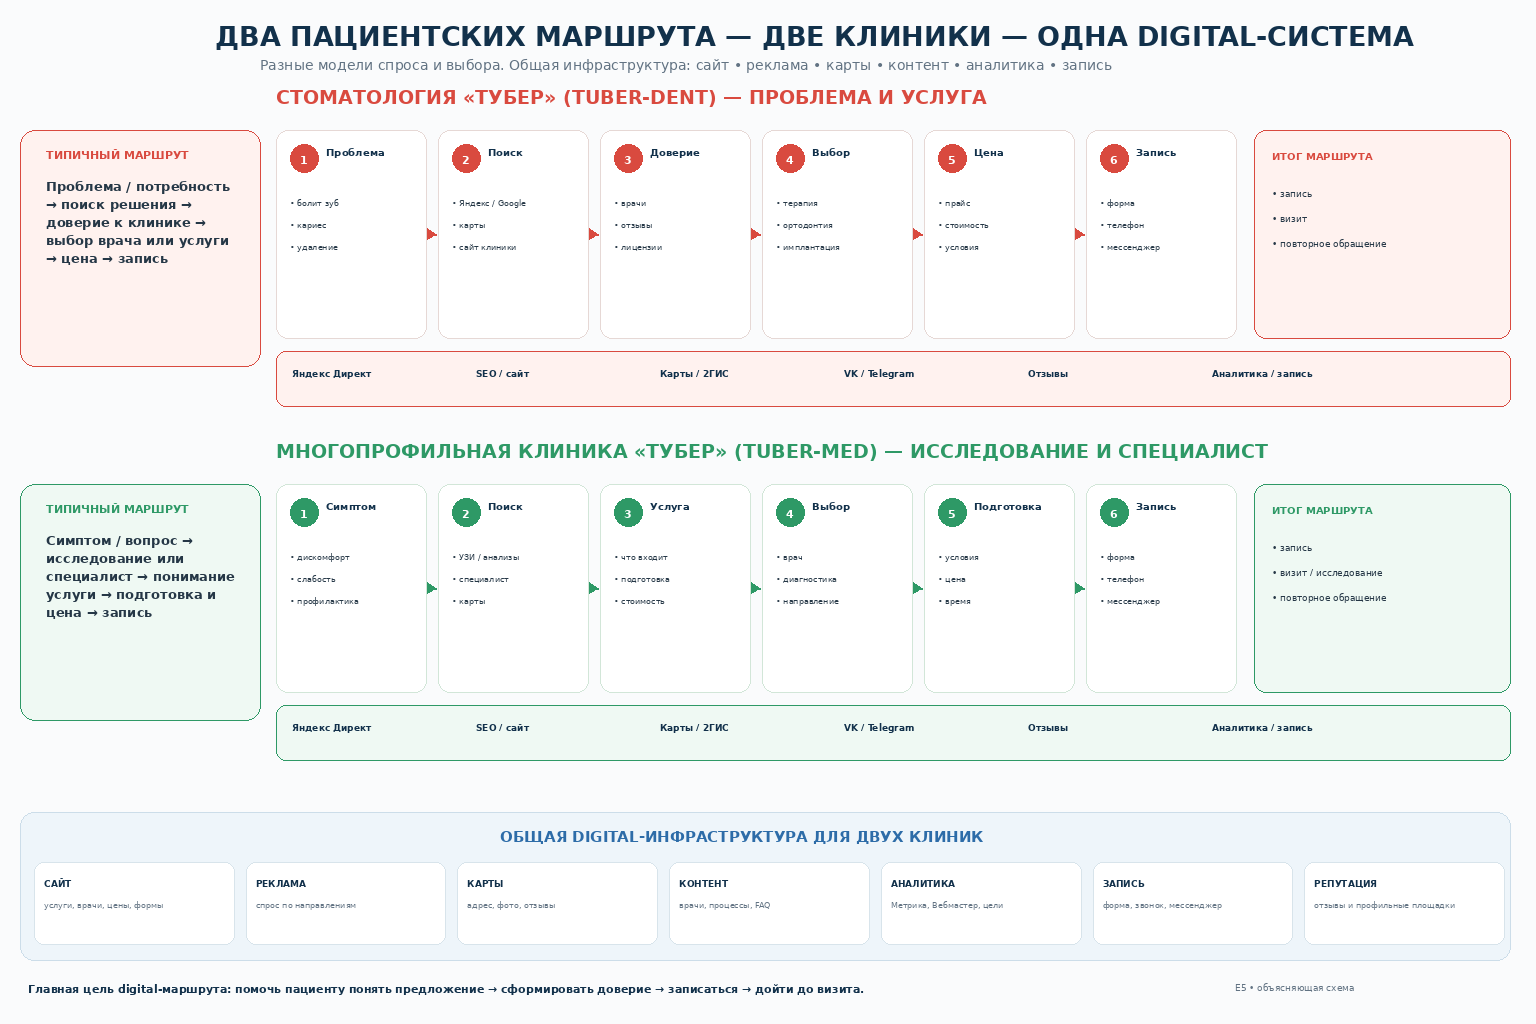1536x1024 pixels.
Task: Click the 'прайс' bullet
Action: click(x=955, y=204)
